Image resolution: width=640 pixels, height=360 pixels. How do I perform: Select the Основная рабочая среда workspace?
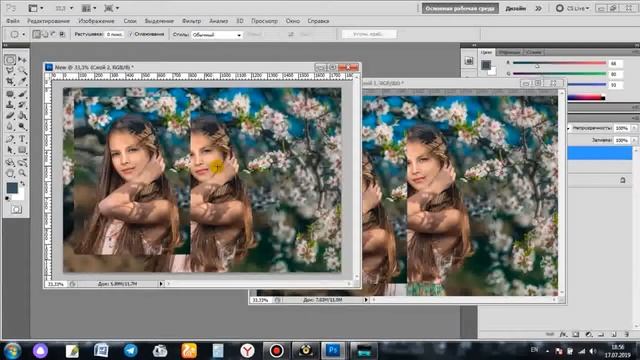pos(460,8)
